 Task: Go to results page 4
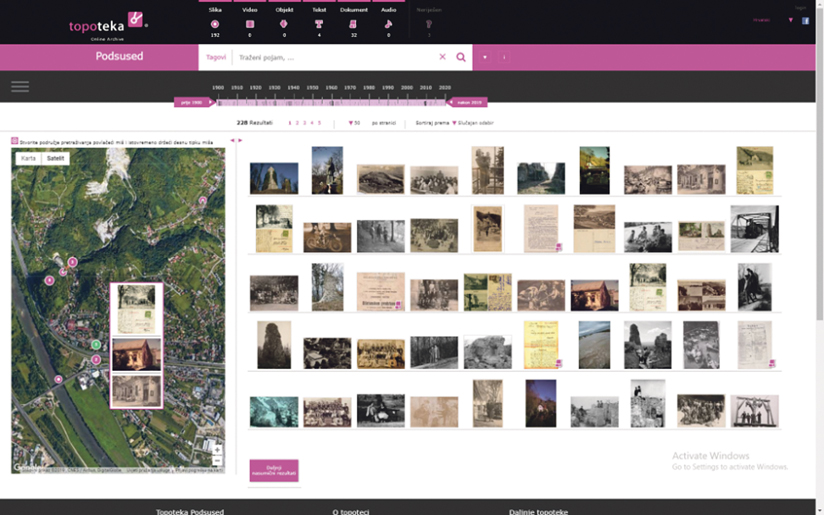(312, 123)
